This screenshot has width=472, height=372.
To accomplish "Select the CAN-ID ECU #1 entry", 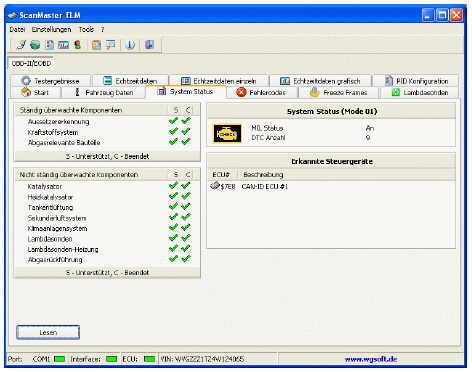I will 265,187.
